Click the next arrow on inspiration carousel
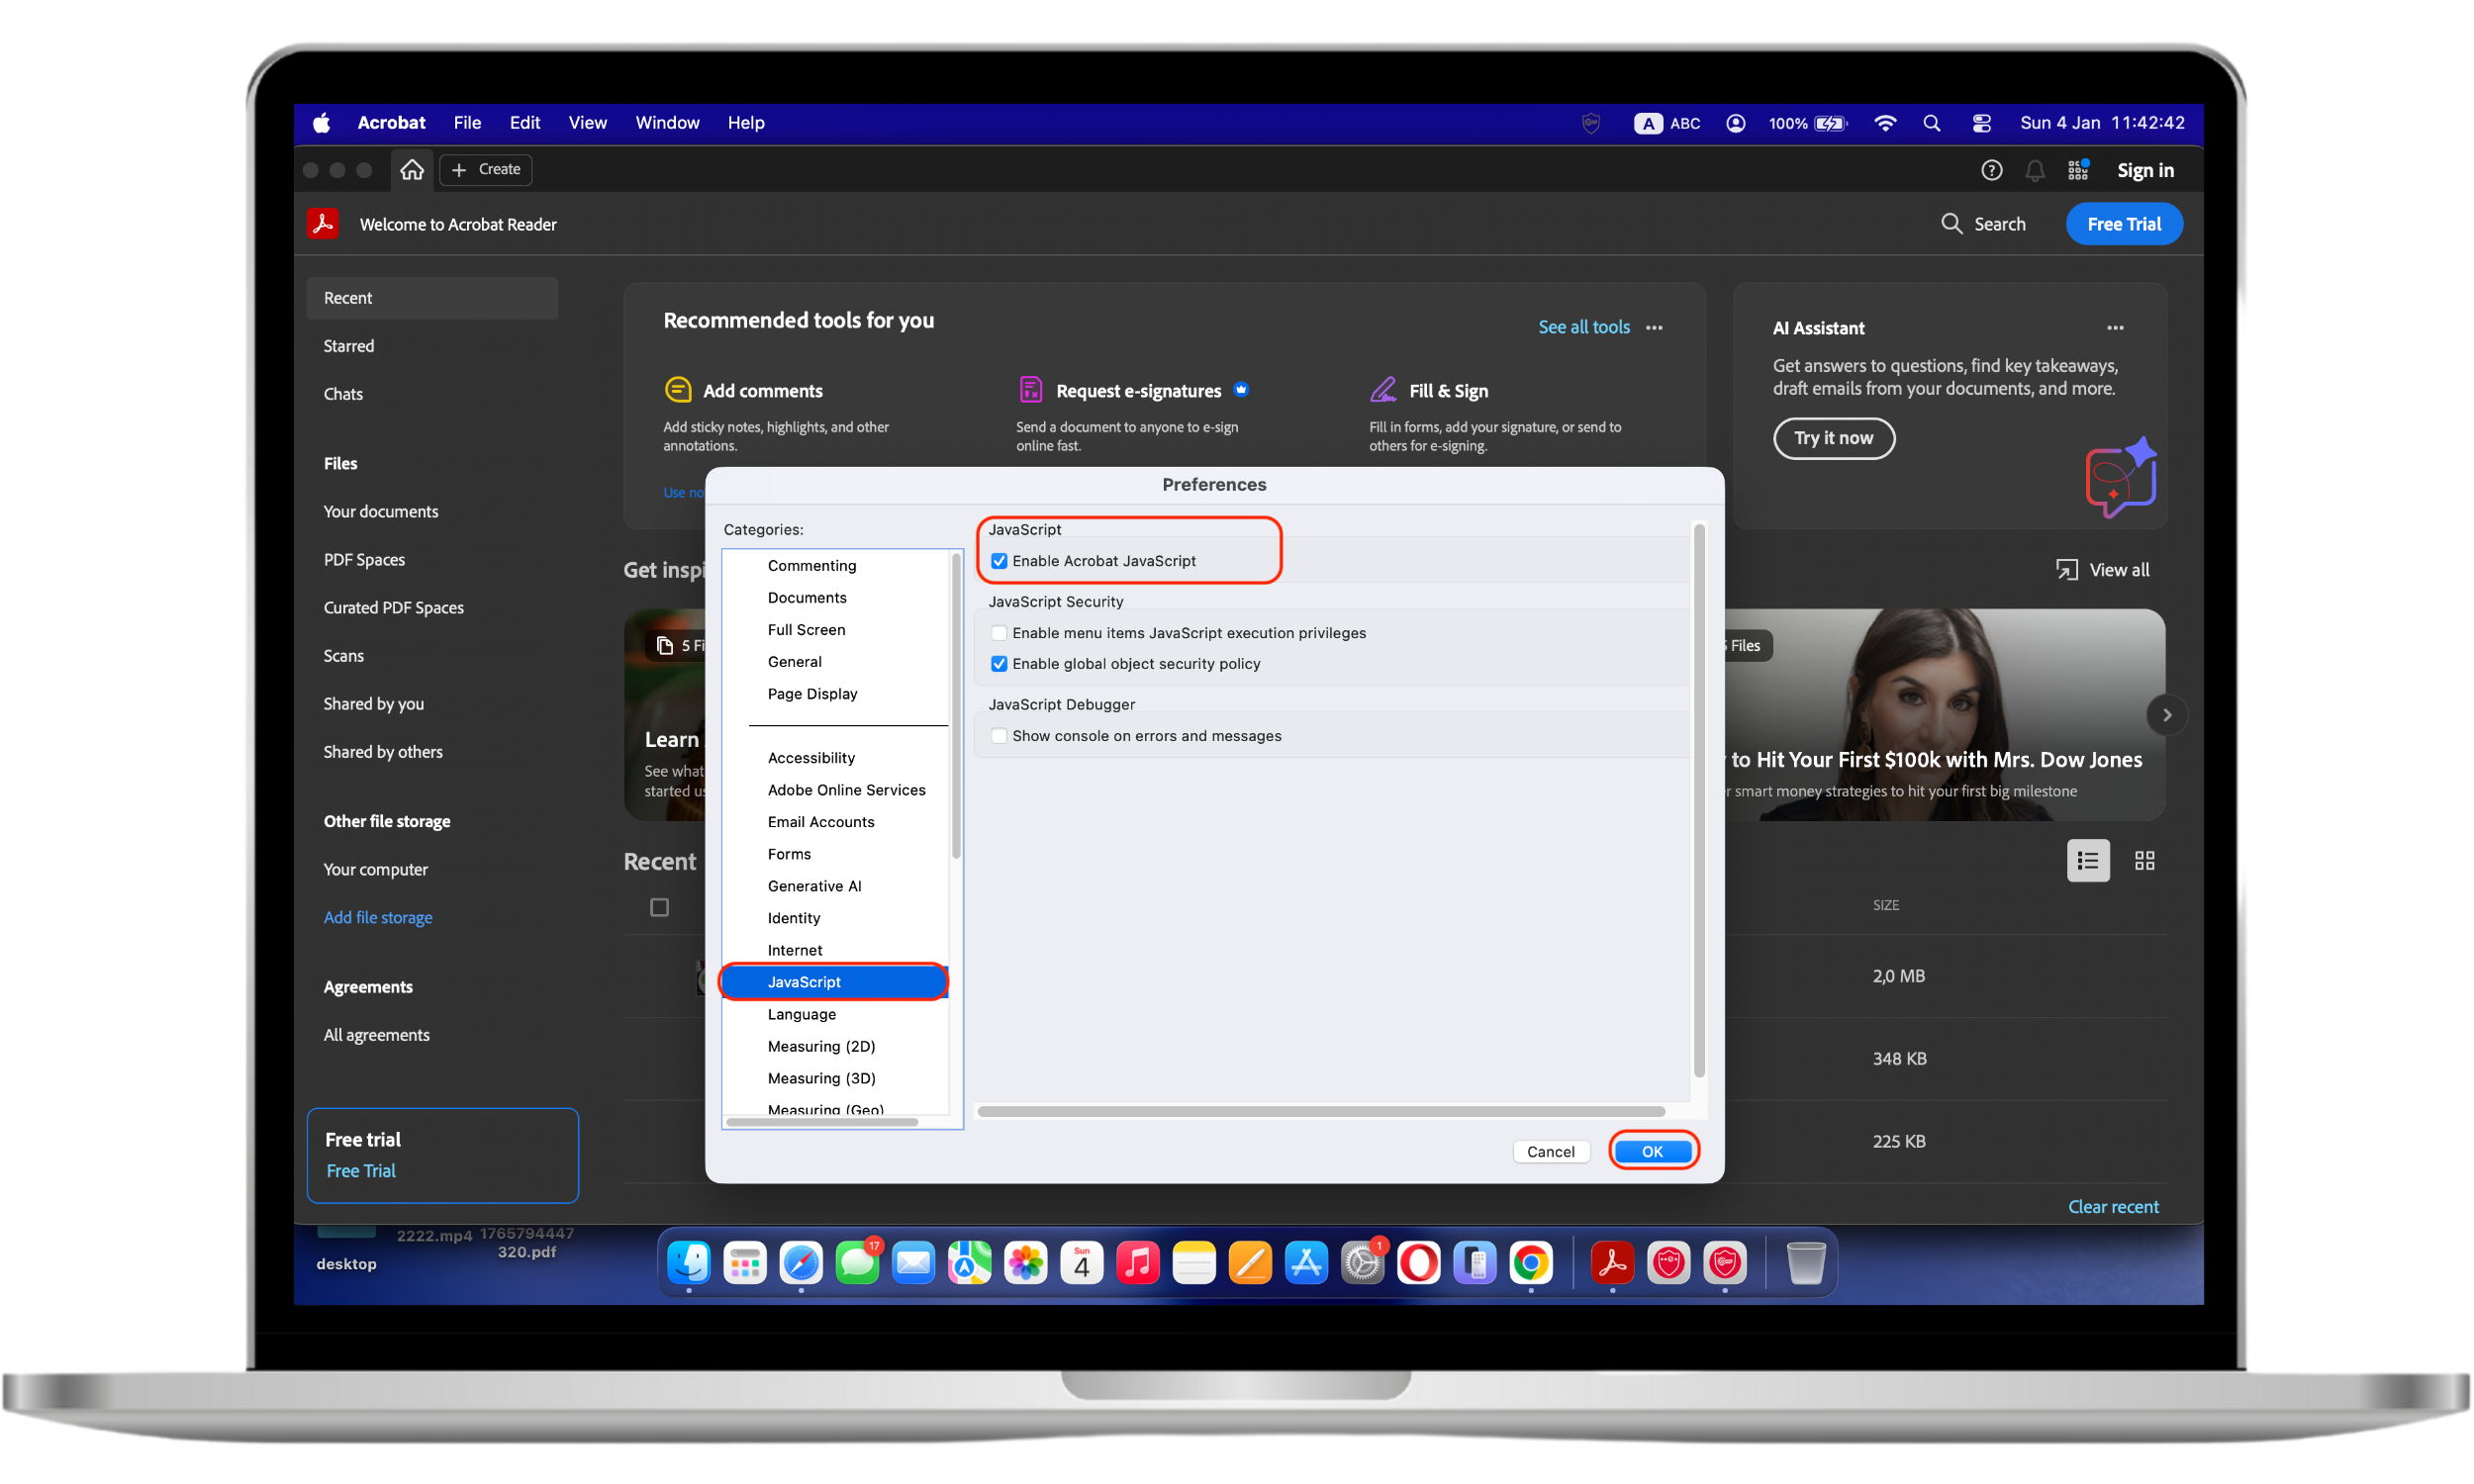The width and height of the screenshot is (2474, 1484). (2166, 715)
